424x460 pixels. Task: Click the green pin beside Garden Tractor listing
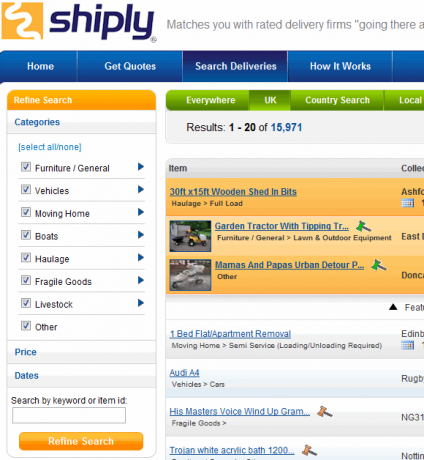pyautogui.click(x=363, y=226)
